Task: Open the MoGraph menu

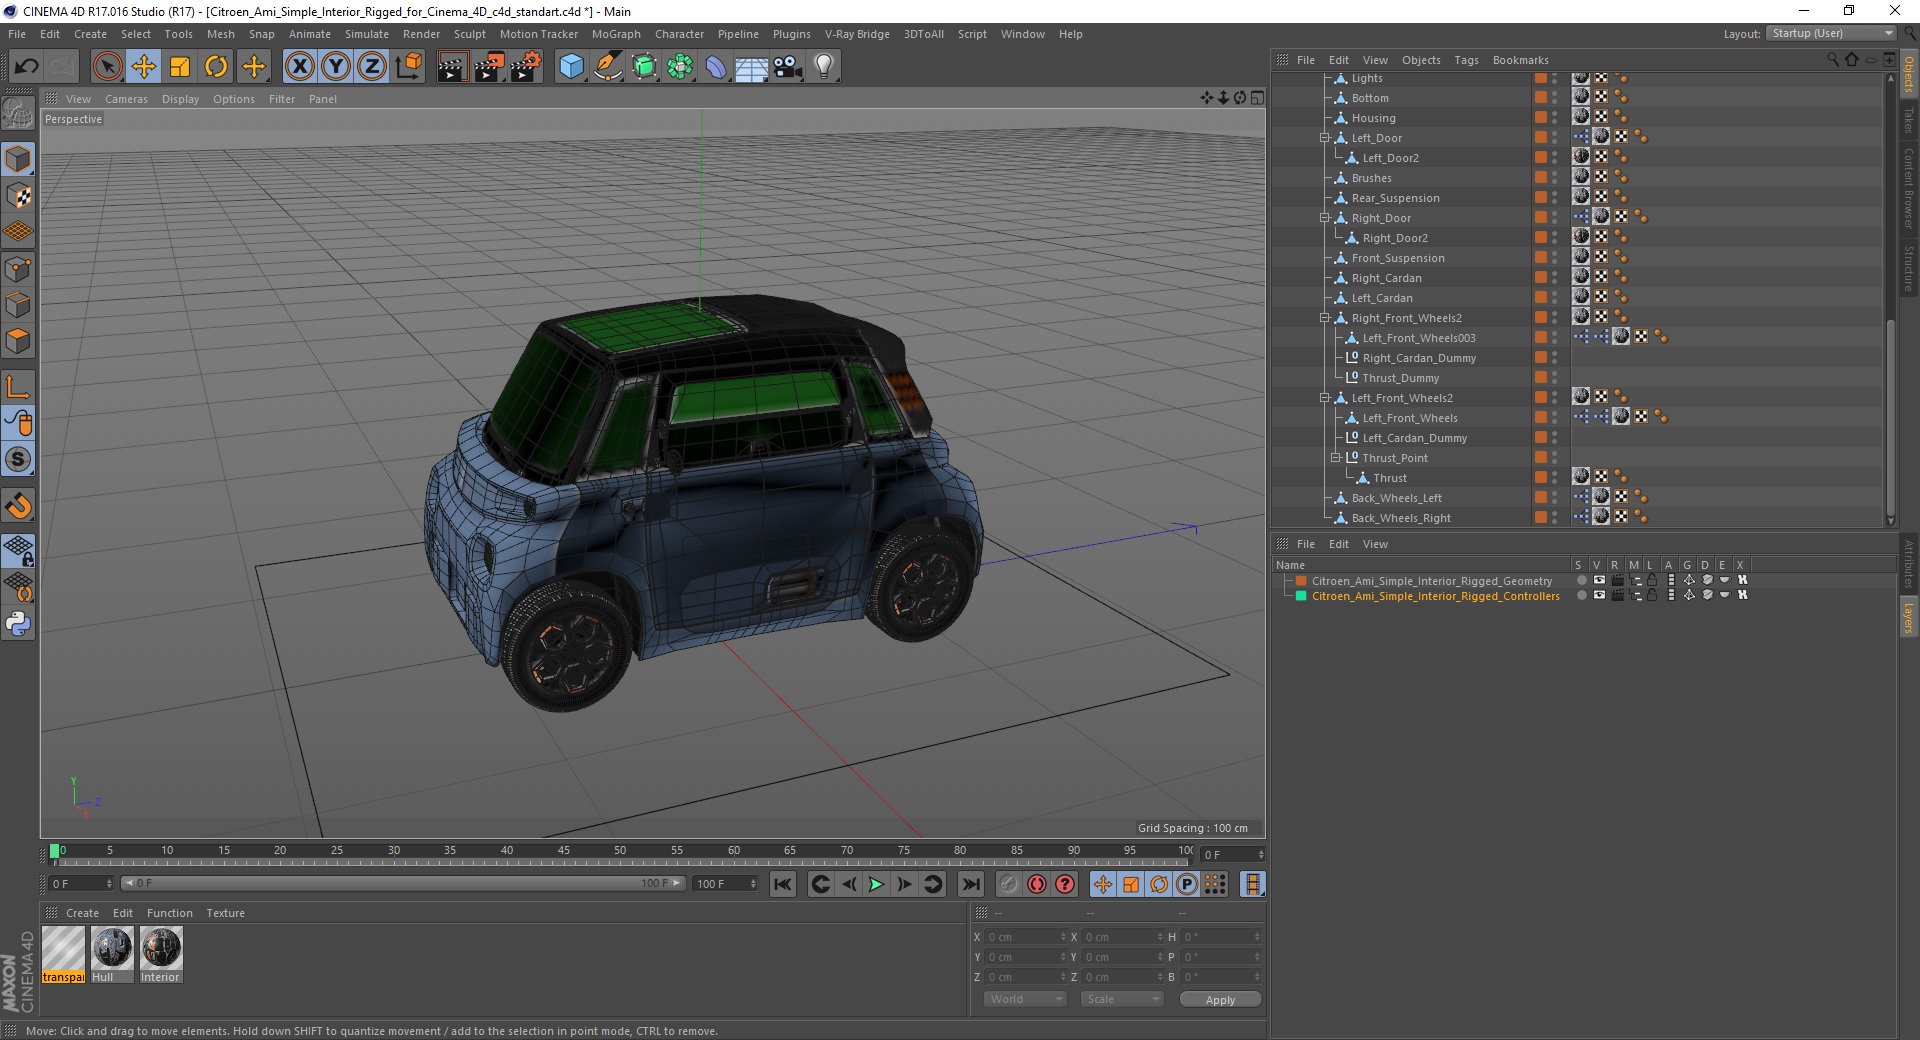Action: (616, 34)
